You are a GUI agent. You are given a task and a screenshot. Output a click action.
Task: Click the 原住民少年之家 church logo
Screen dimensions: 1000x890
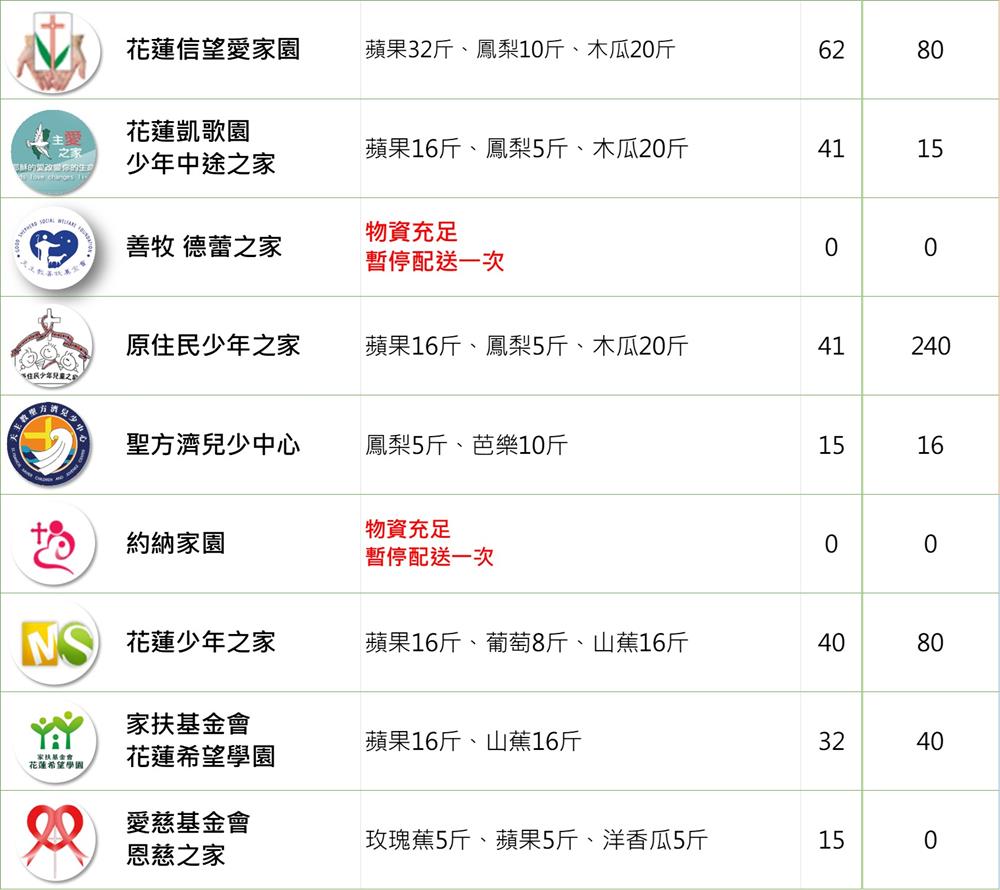pyautogui.click(x=51, y=346)
